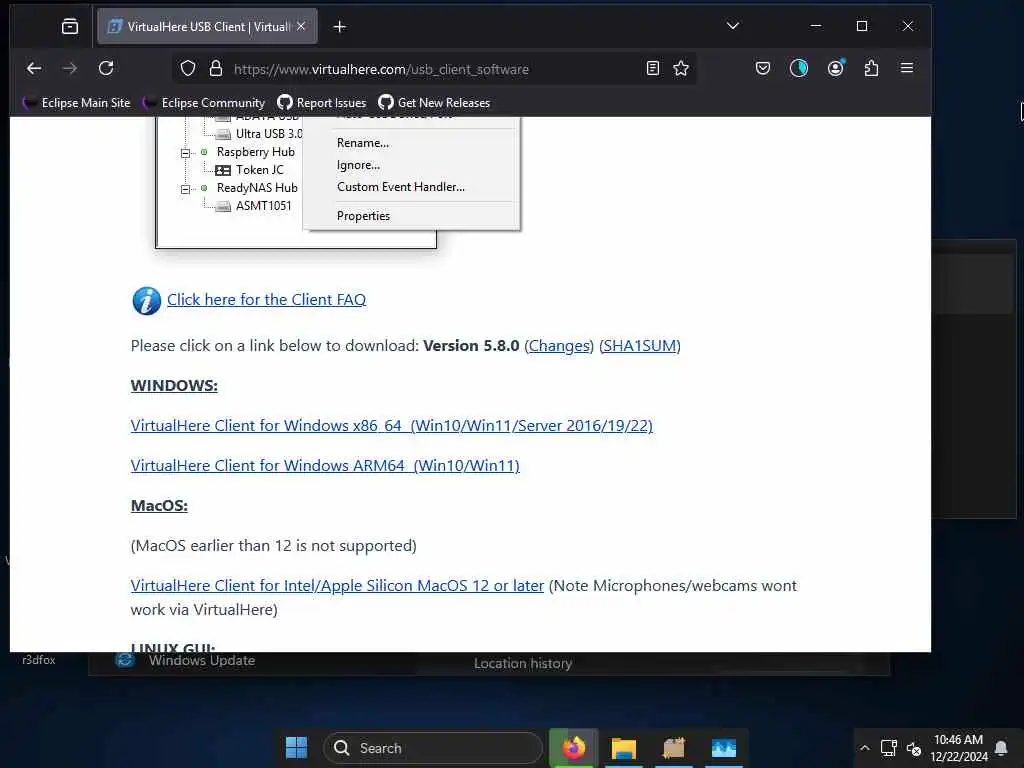Open the Extensions puzzle piece icon
The image size is (1024, 768).
871,68
